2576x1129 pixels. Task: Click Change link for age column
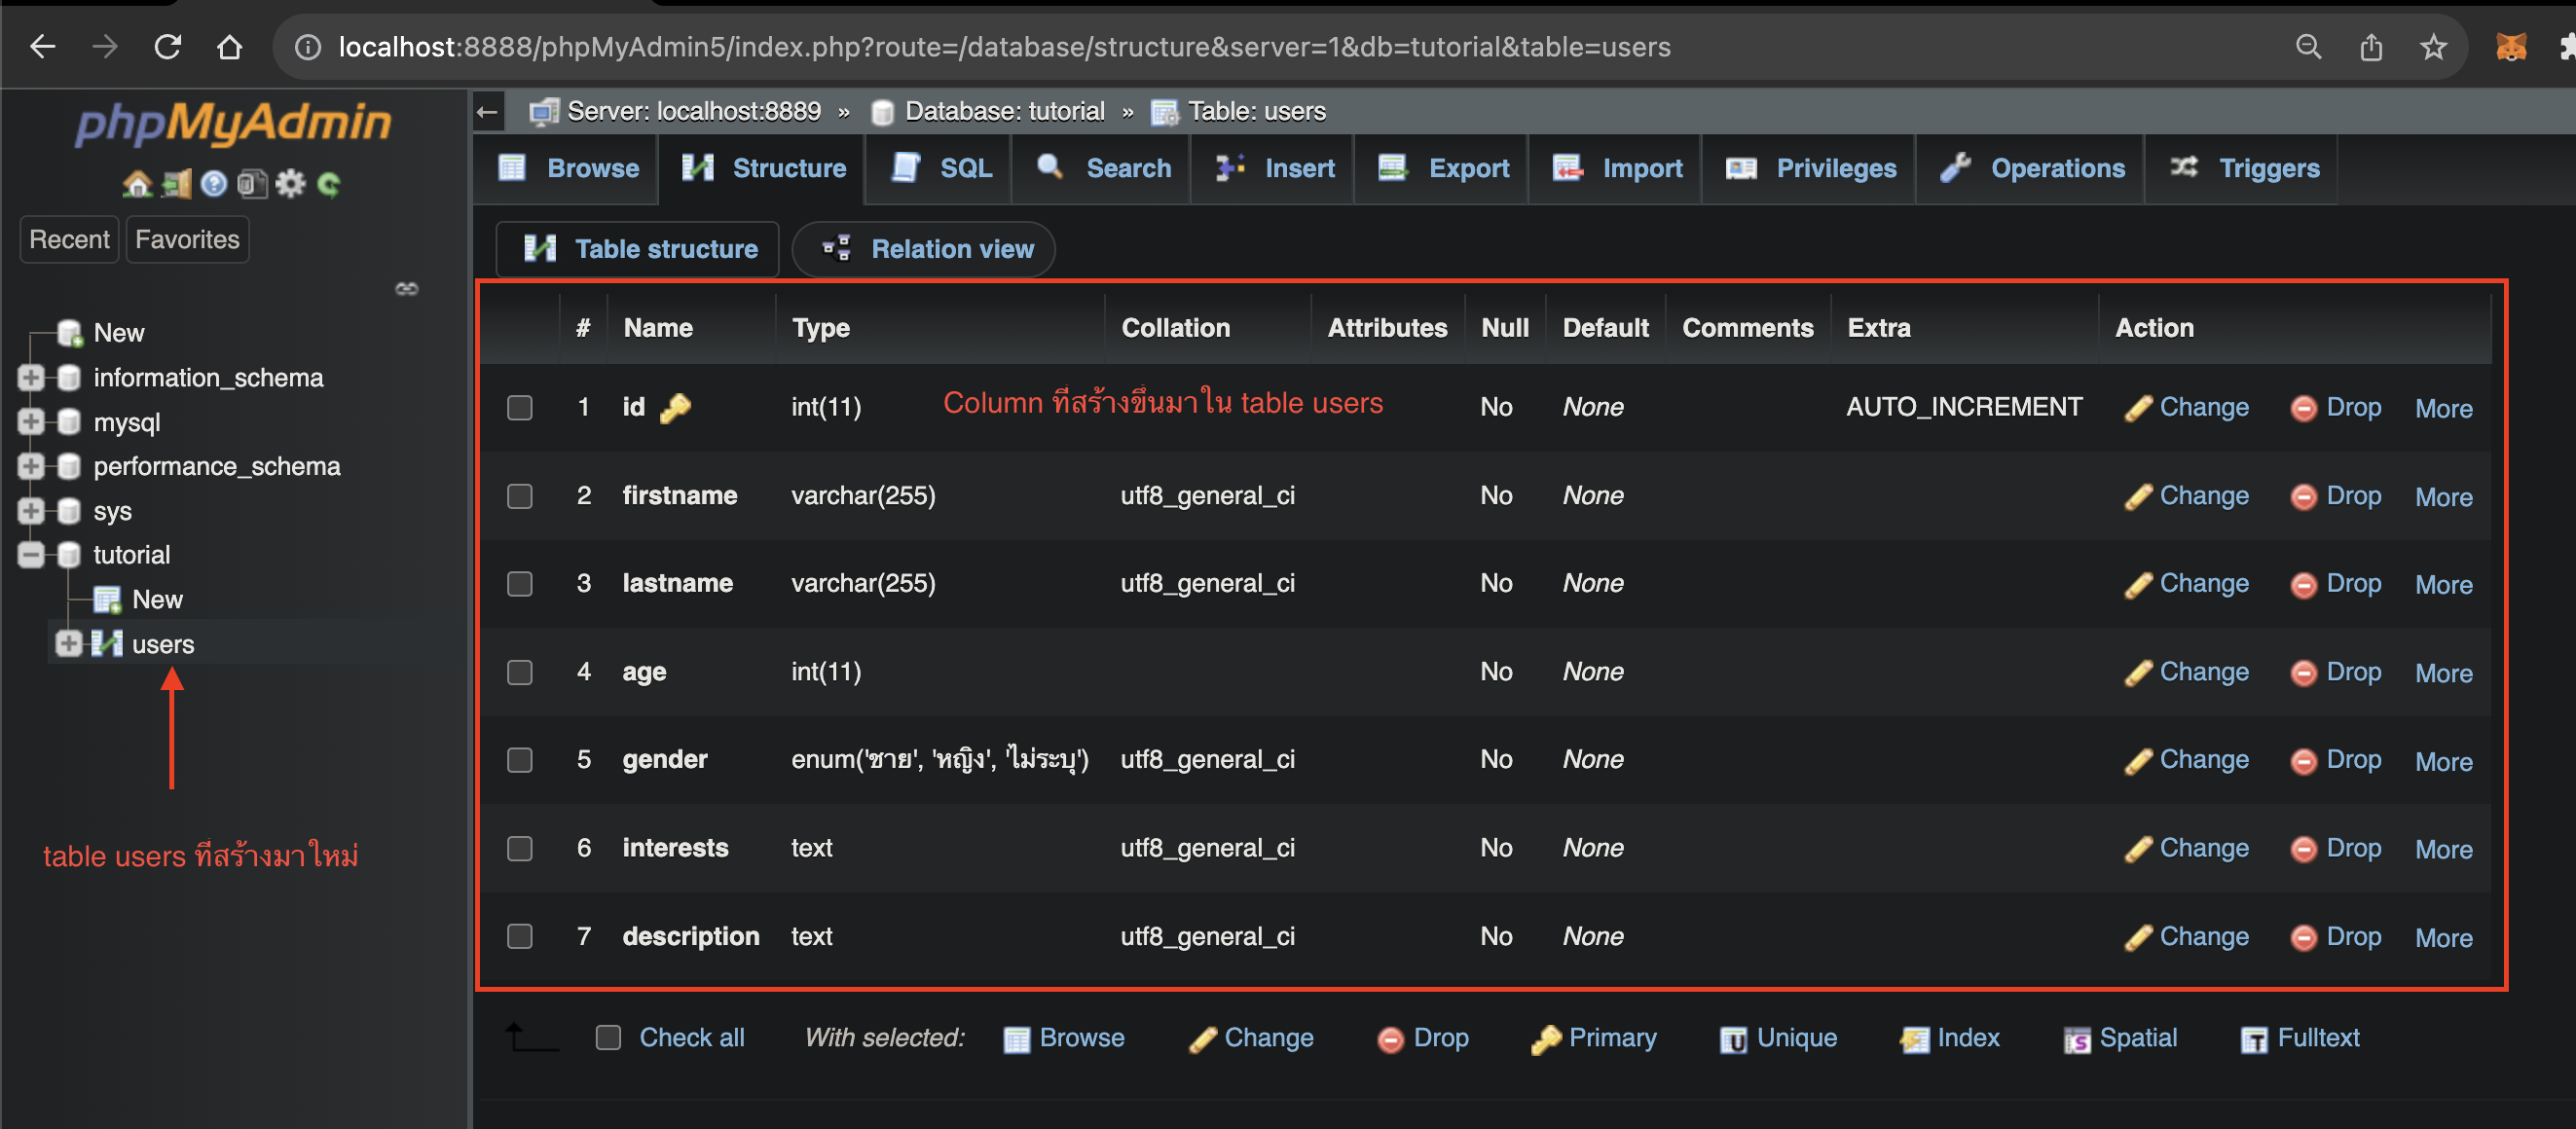pyautogui.click(x=2187, y=672)
